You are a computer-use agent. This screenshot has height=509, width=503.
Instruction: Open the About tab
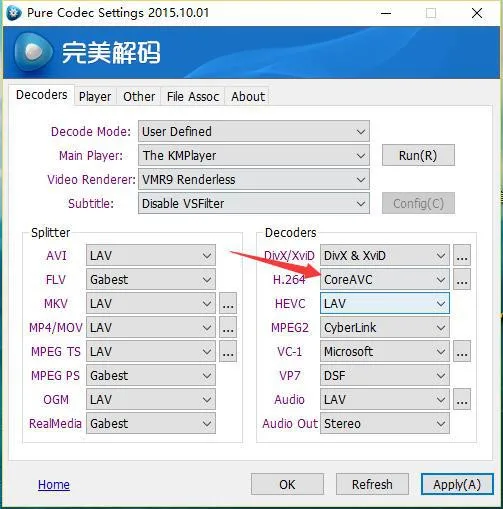coord(248,97)
